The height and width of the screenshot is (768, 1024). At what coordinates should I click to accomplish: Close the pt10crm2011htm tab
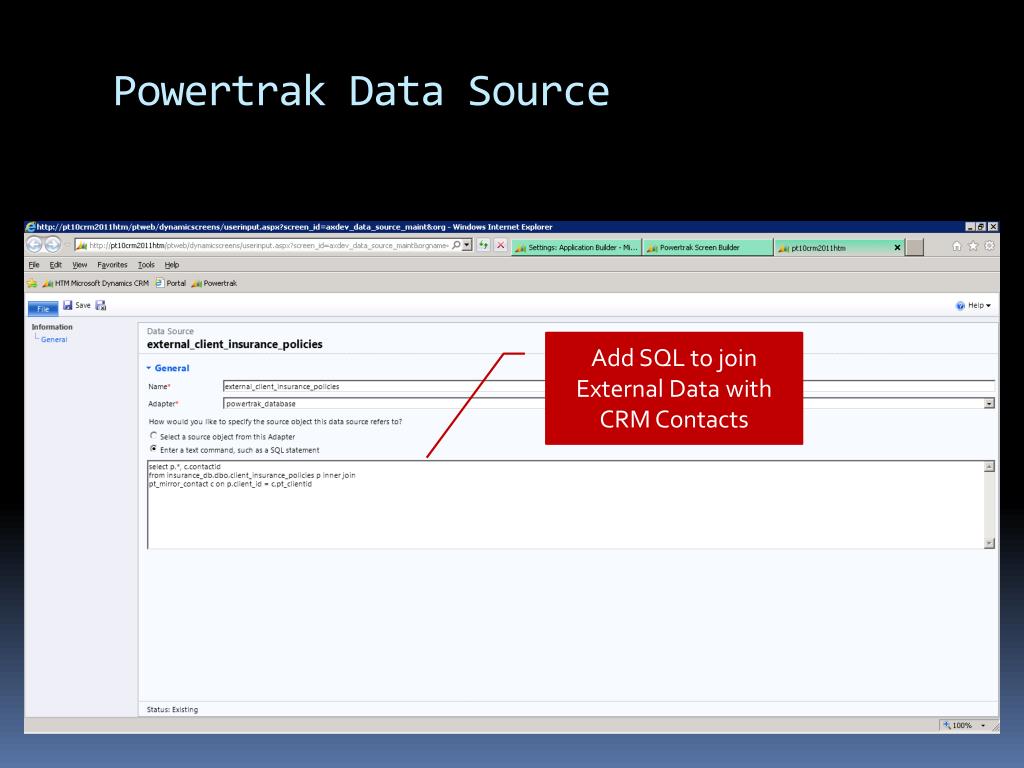click(897, 248)
